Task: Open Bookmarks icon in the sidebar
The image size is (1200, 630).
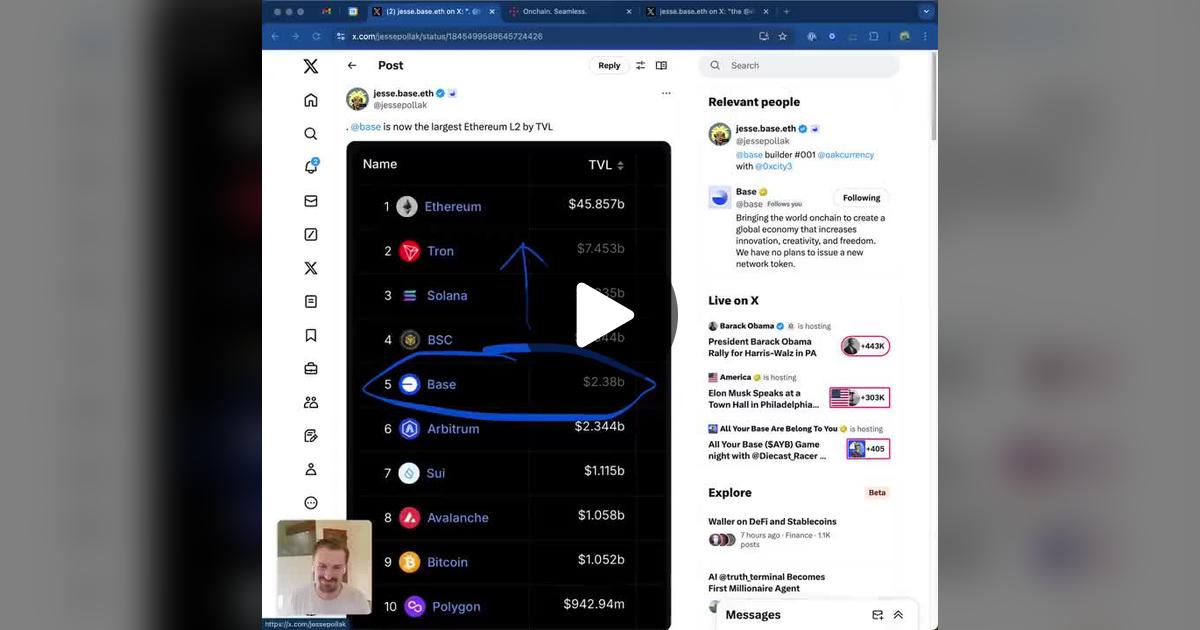Action: [x=311, y=336]
